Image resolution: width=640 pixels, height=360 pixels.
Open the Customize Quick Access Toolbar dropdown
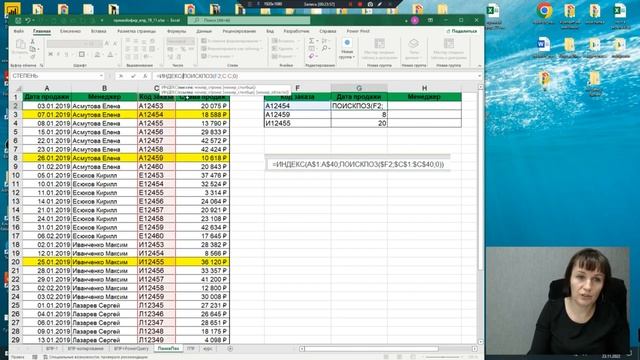[x=102, y=20]
